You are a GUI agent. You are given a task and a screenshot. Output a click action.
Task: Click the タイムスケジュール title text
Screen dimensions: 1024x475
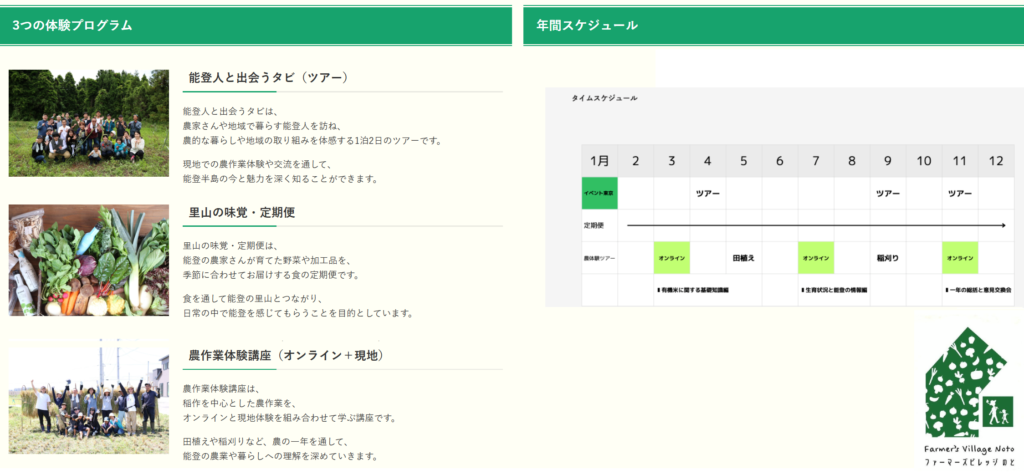pyautogui.click(x=604, y=98)
